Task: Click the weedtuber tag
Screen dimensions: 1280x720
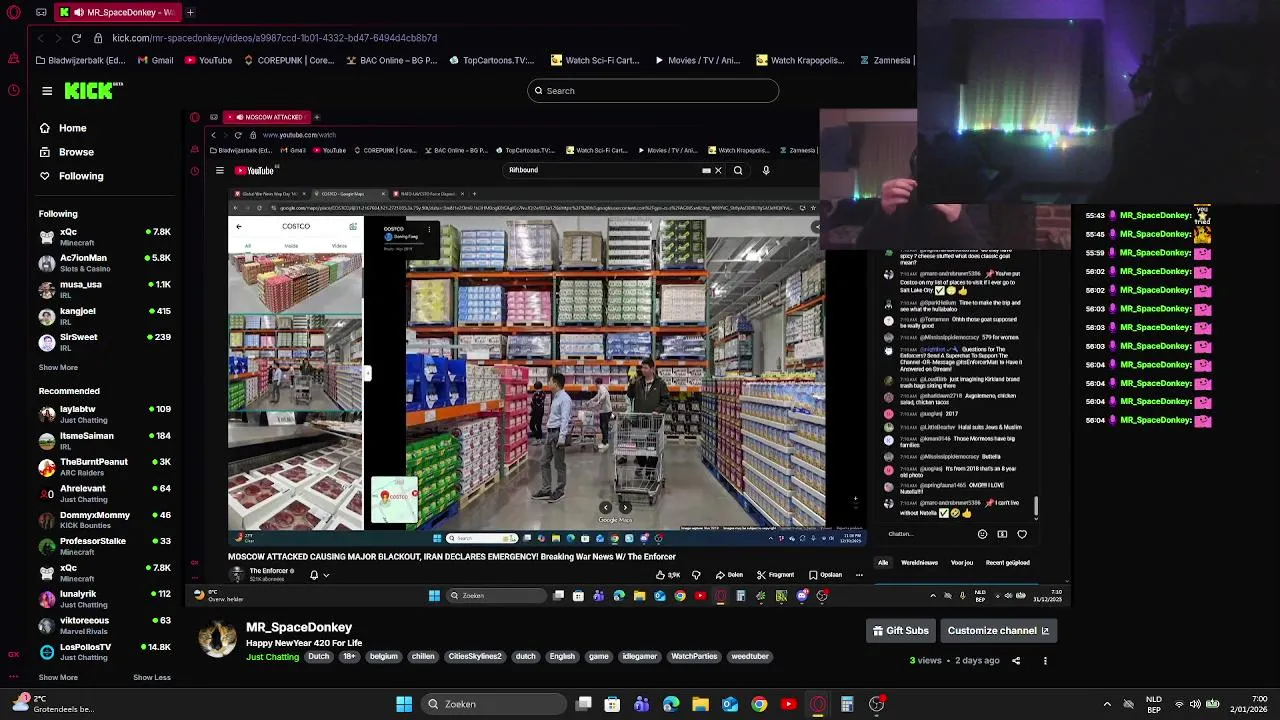Action: (x=750, y=657)
